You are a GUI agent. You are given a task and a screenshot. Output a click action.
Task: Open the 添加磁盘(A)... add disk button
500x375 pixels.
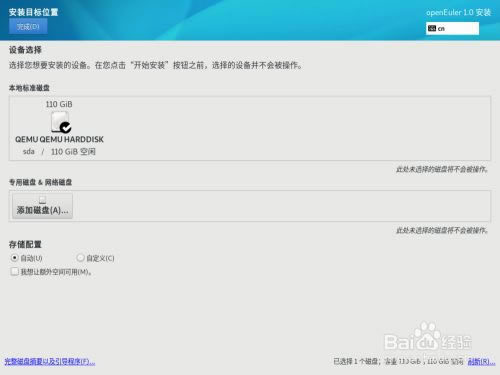42,206
